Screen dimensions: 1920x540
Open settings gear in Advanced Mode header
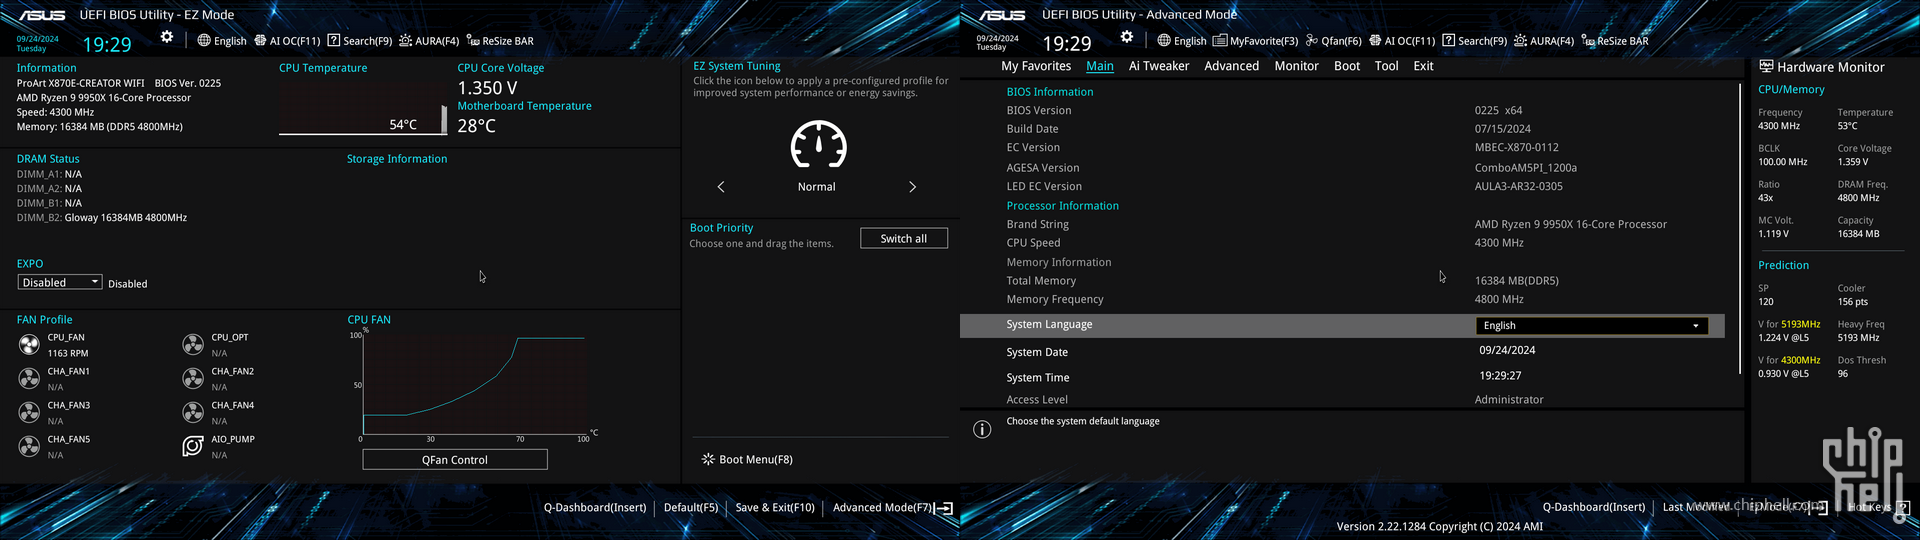coord(1127,37)
